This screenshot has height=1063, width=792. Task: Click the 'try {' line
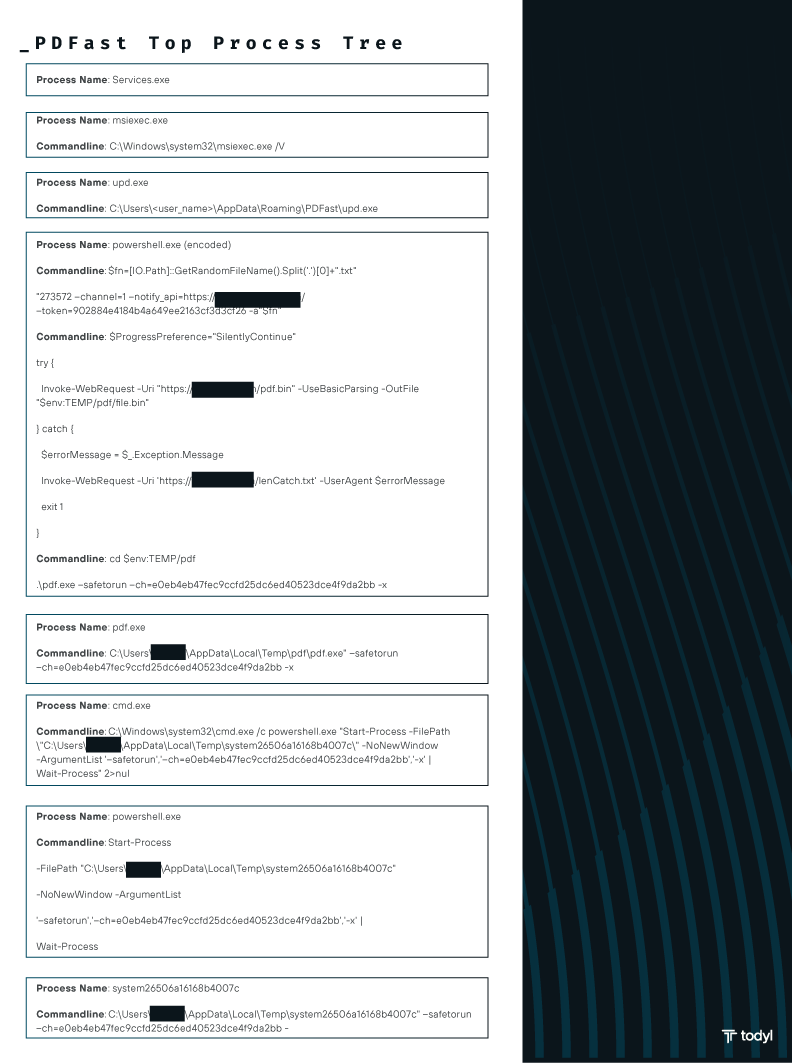45,363
